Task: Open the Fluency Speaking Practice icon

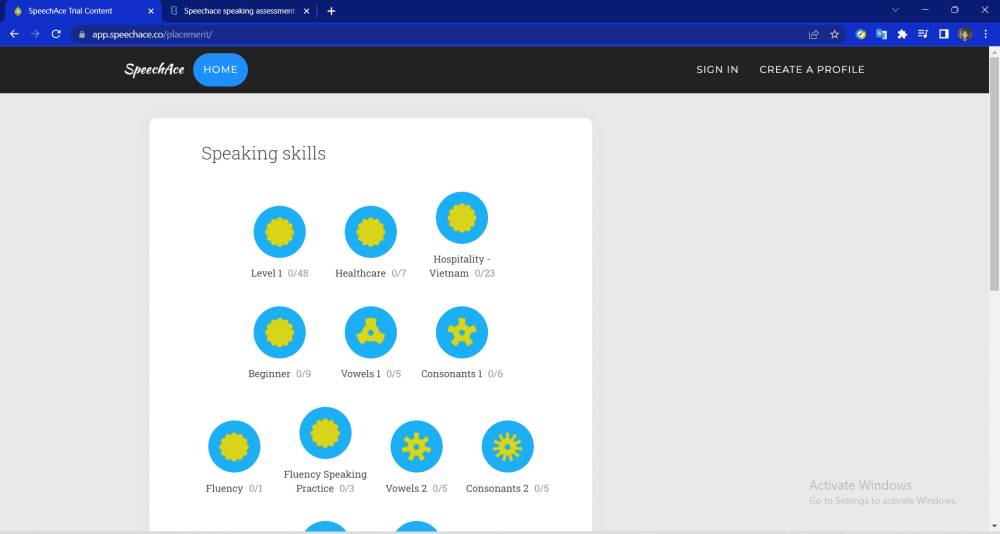Action: [x=325, y=433]
